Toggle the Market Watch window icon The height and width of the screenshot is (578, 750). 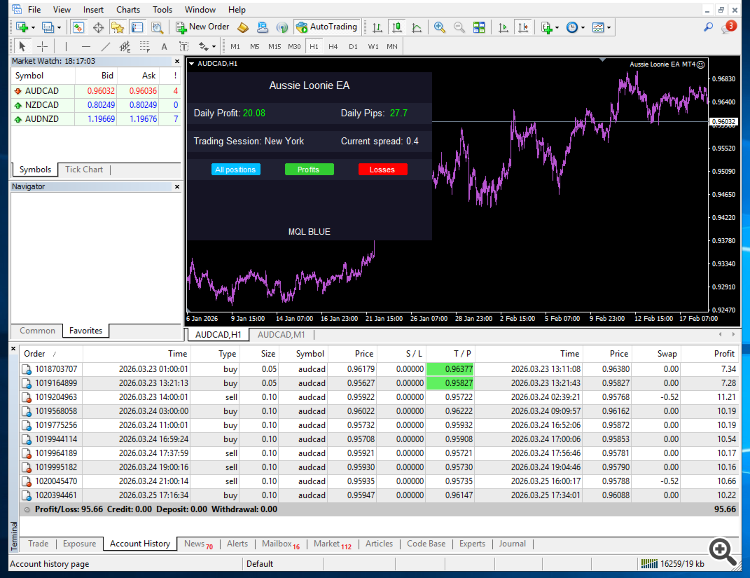pos(78,27)
